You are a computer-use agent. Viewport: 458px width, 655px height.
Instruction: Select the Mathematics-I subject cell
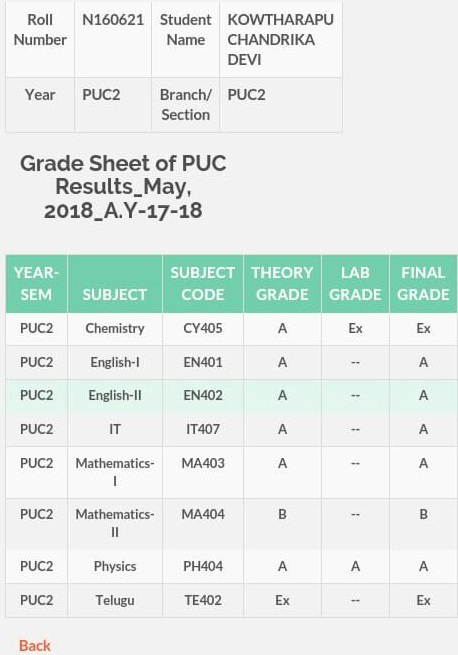click(115, 472)
